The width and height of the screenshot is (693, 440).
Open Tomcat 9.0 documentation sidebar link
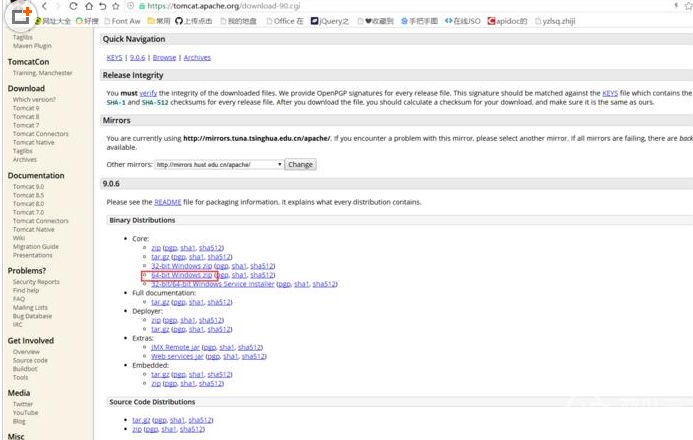tap(28, 187)
